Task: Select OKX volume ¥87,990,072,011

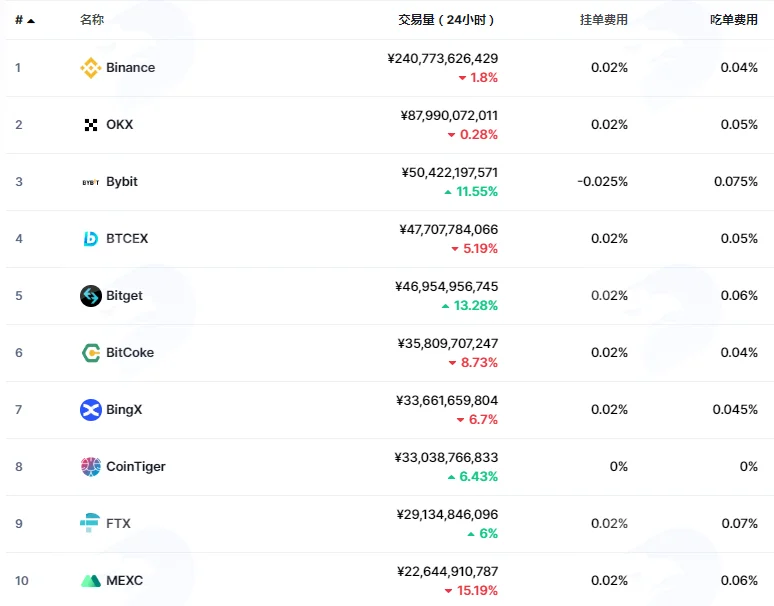Action: [449, 115]
